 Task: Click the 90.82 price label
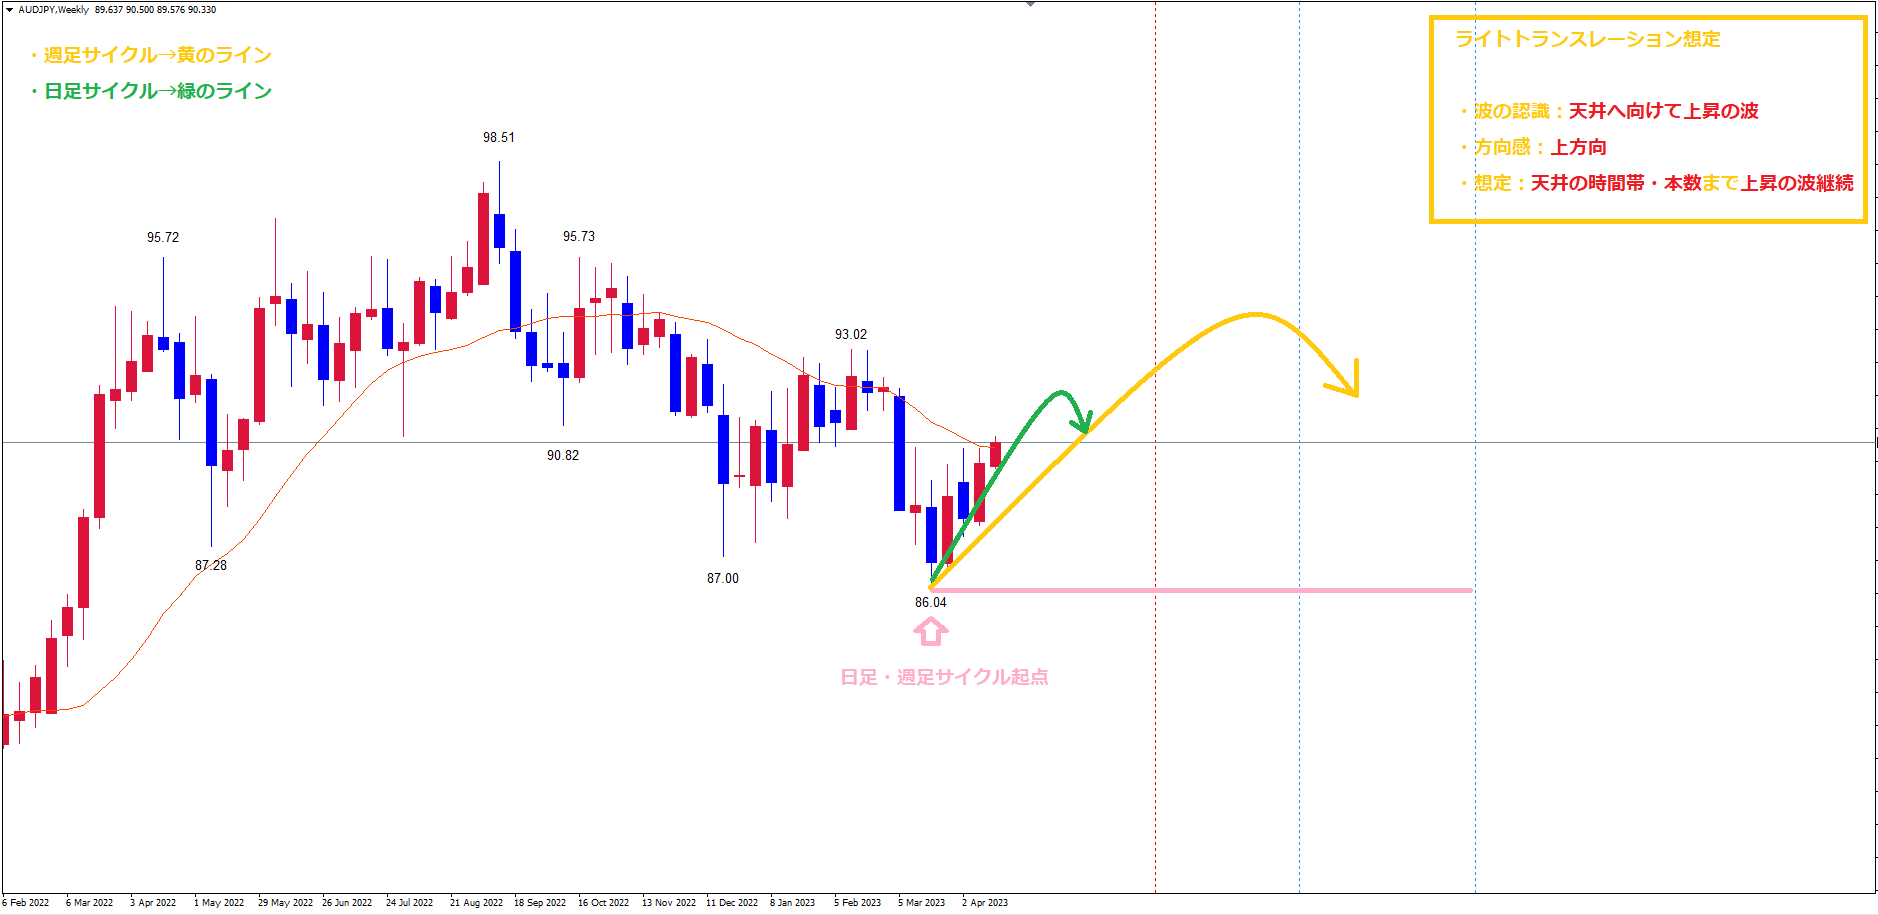(x=562, y=455)
